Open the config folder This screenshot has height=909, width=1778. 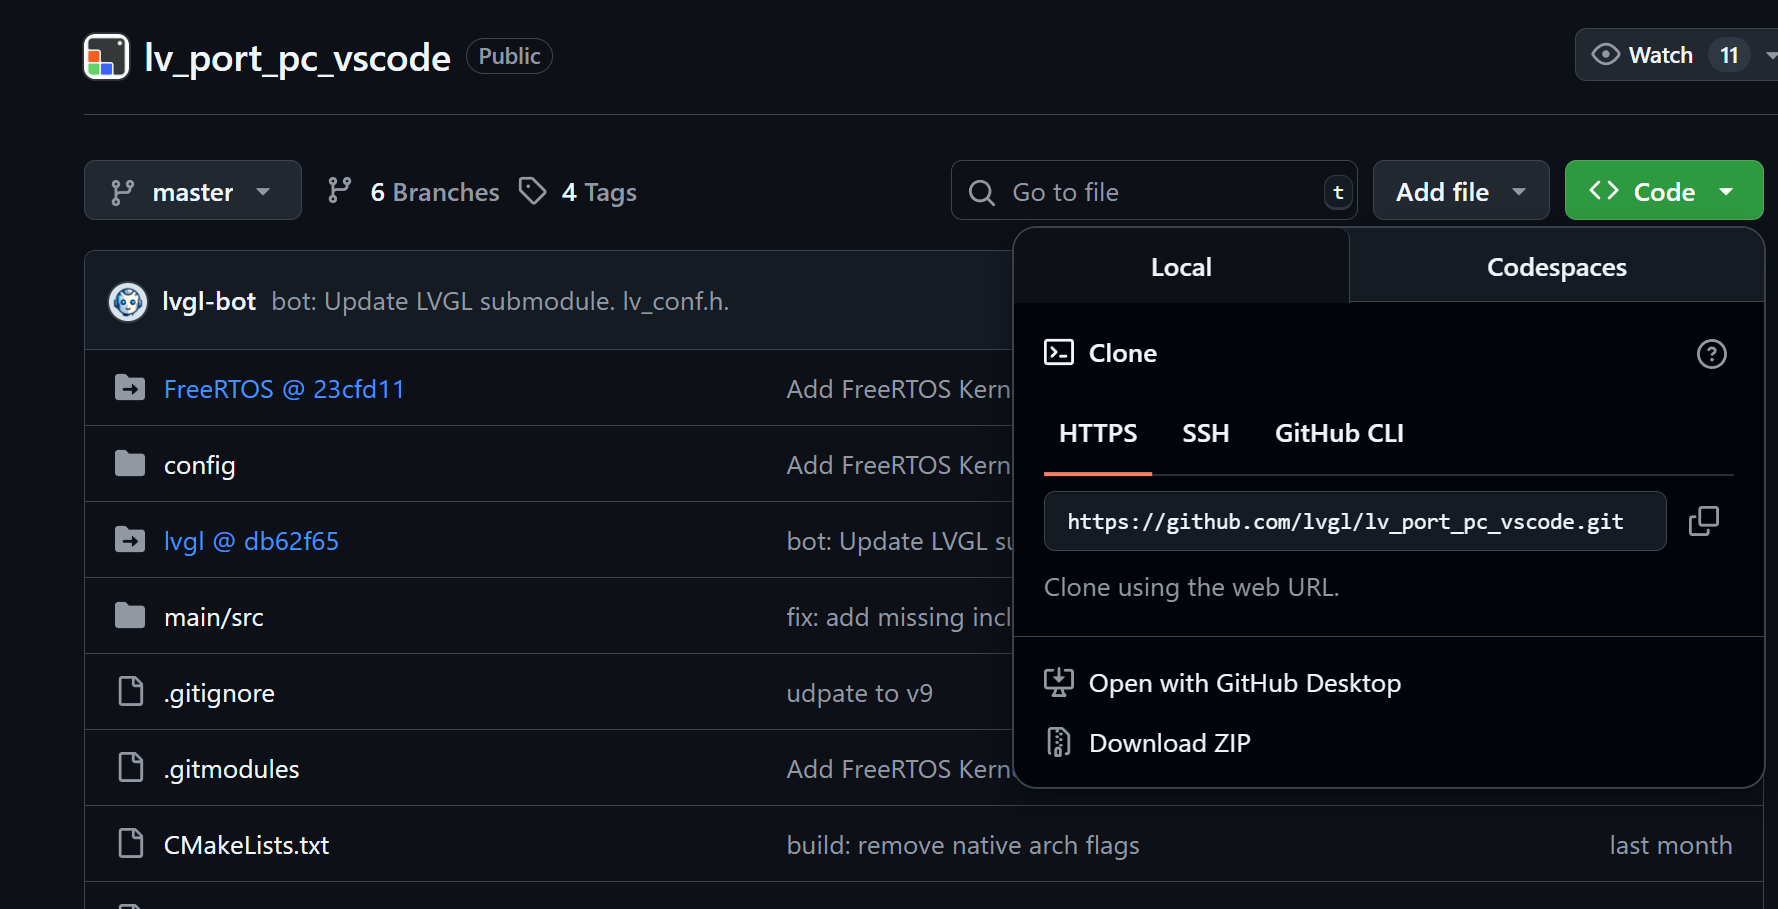200,465
